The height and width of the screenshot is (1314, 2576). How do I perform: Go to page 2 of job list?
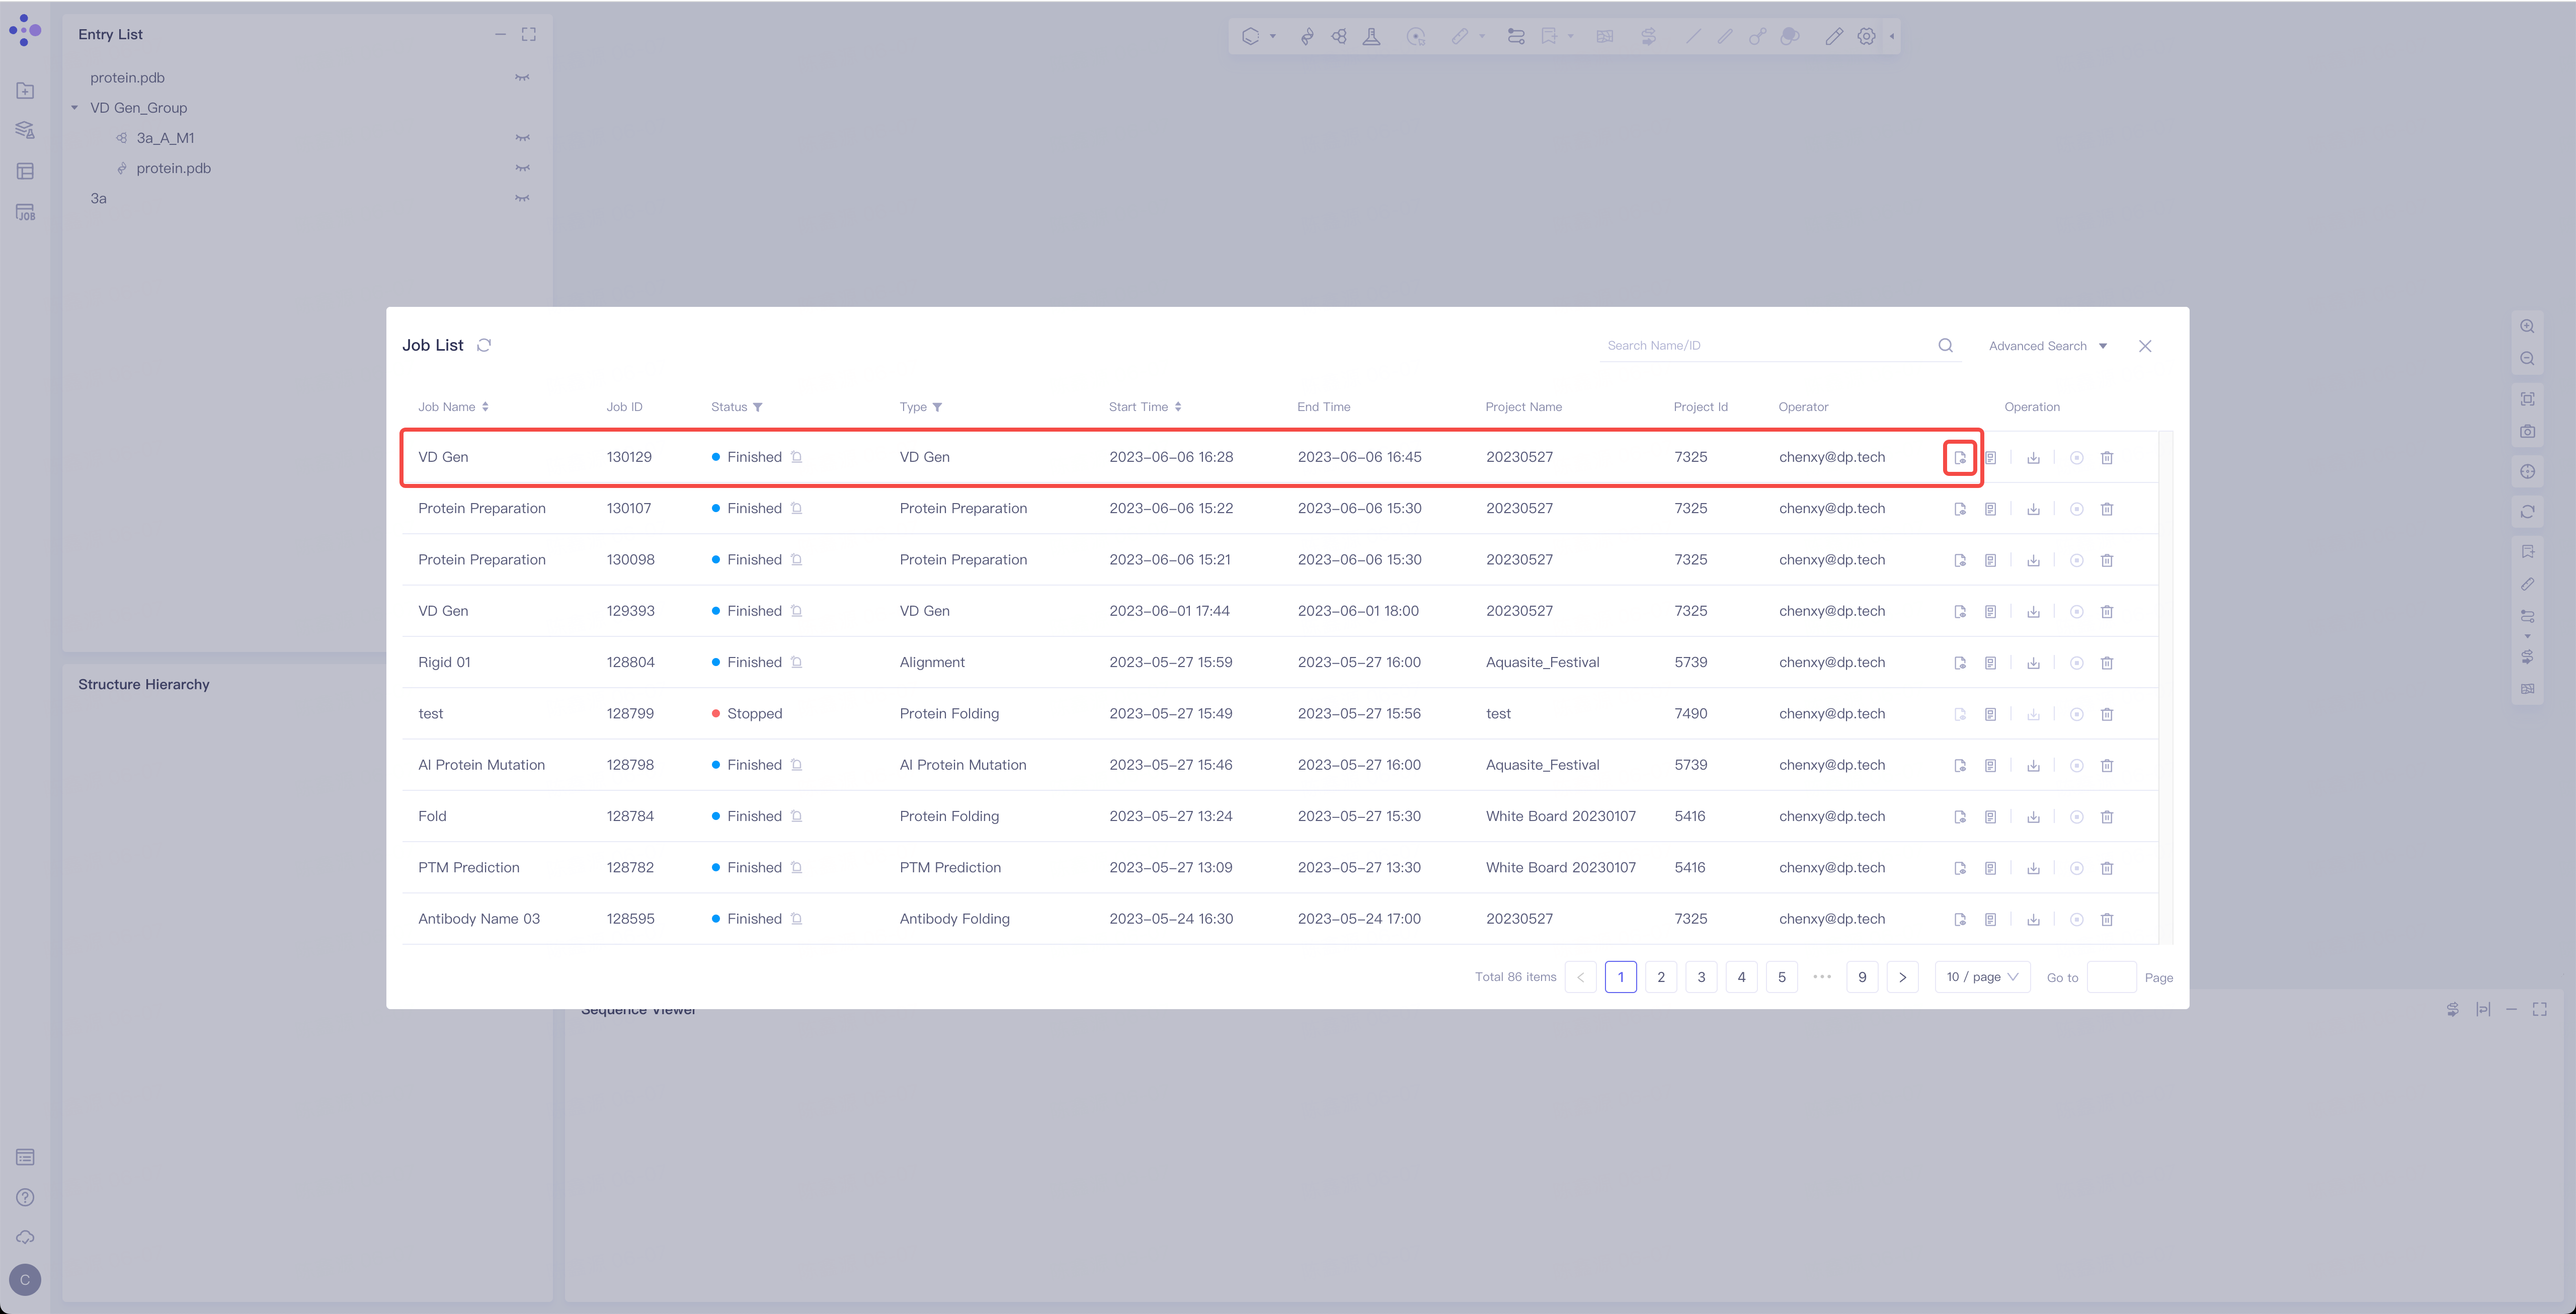[x=1661, y=977]
